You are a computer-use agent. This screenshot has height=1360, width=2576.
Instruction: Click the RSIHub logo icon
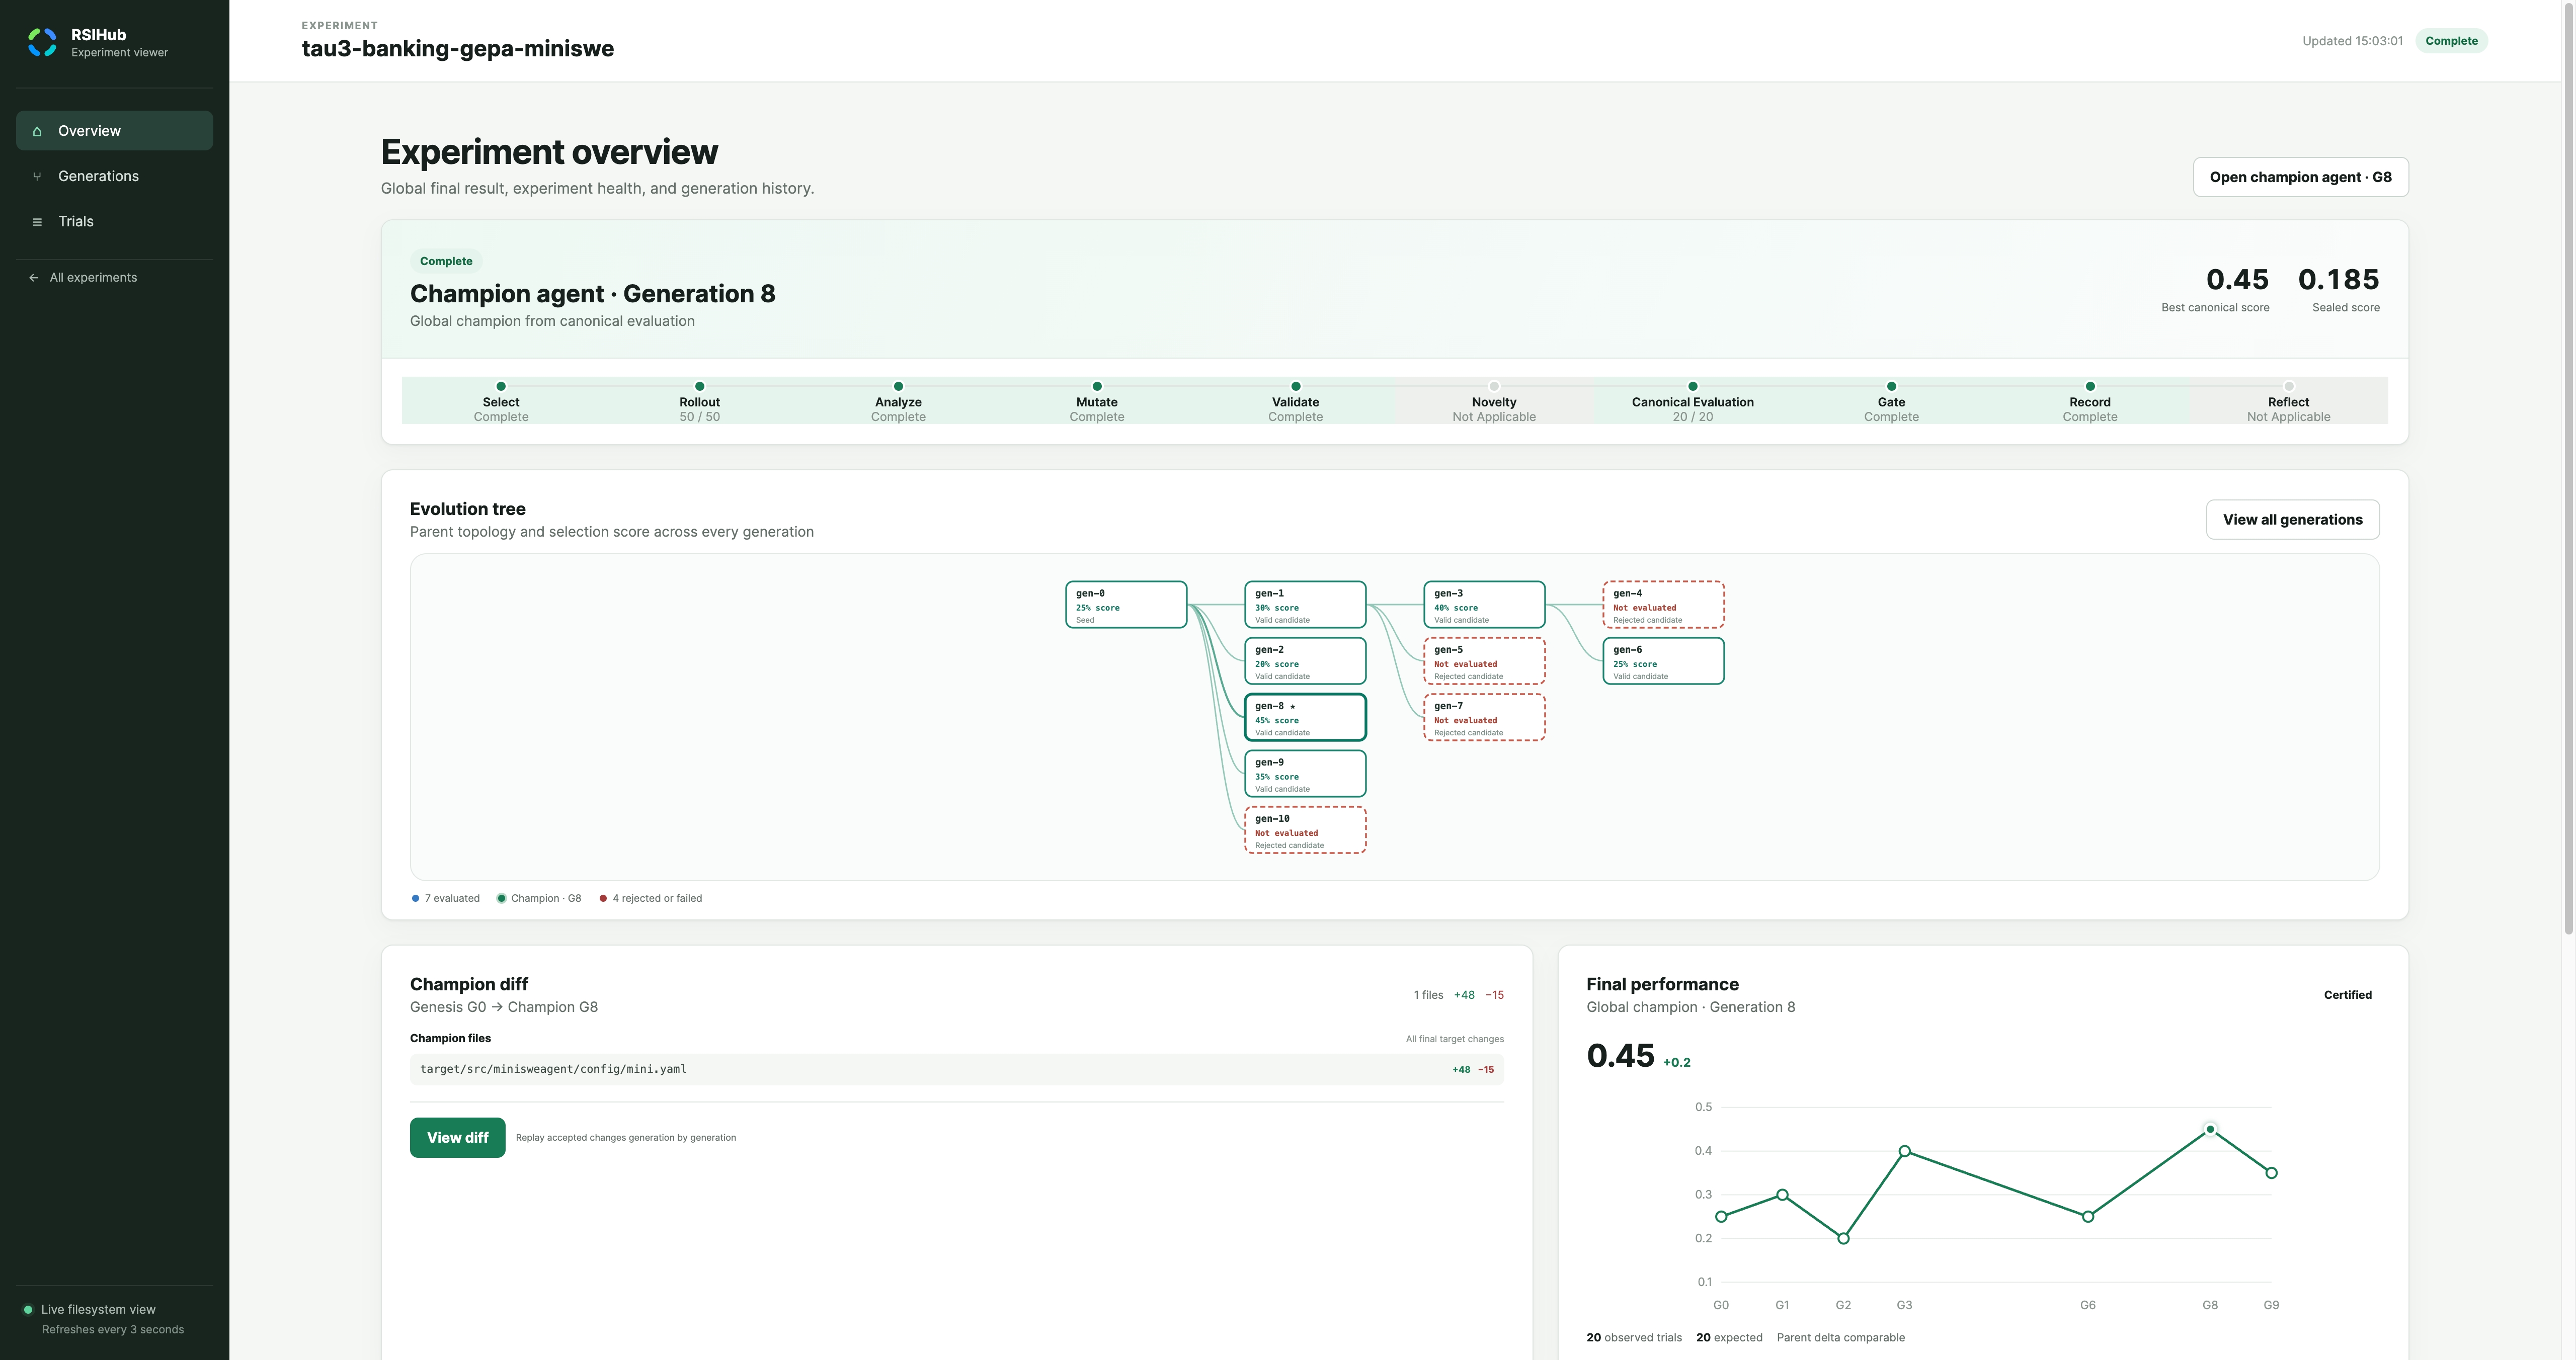click(42, 42)
